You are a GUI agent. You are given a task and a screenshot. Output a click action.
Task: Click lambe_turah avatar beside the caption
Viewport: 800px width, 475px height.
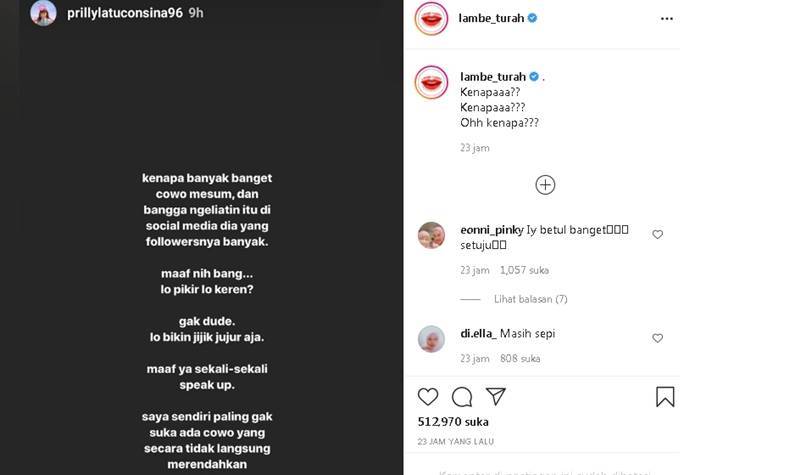click(x=431, y=82)
